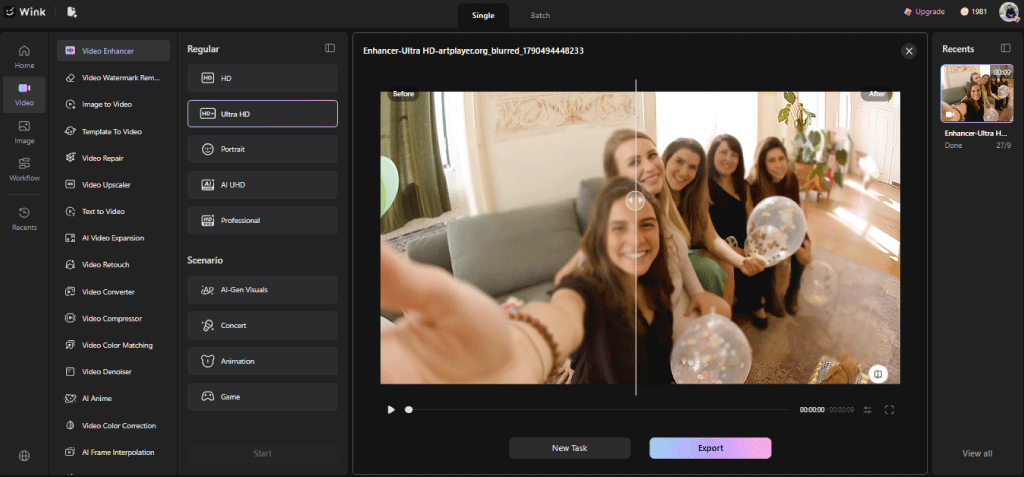Choose the Professional enhancement mode

coord(263,220)
